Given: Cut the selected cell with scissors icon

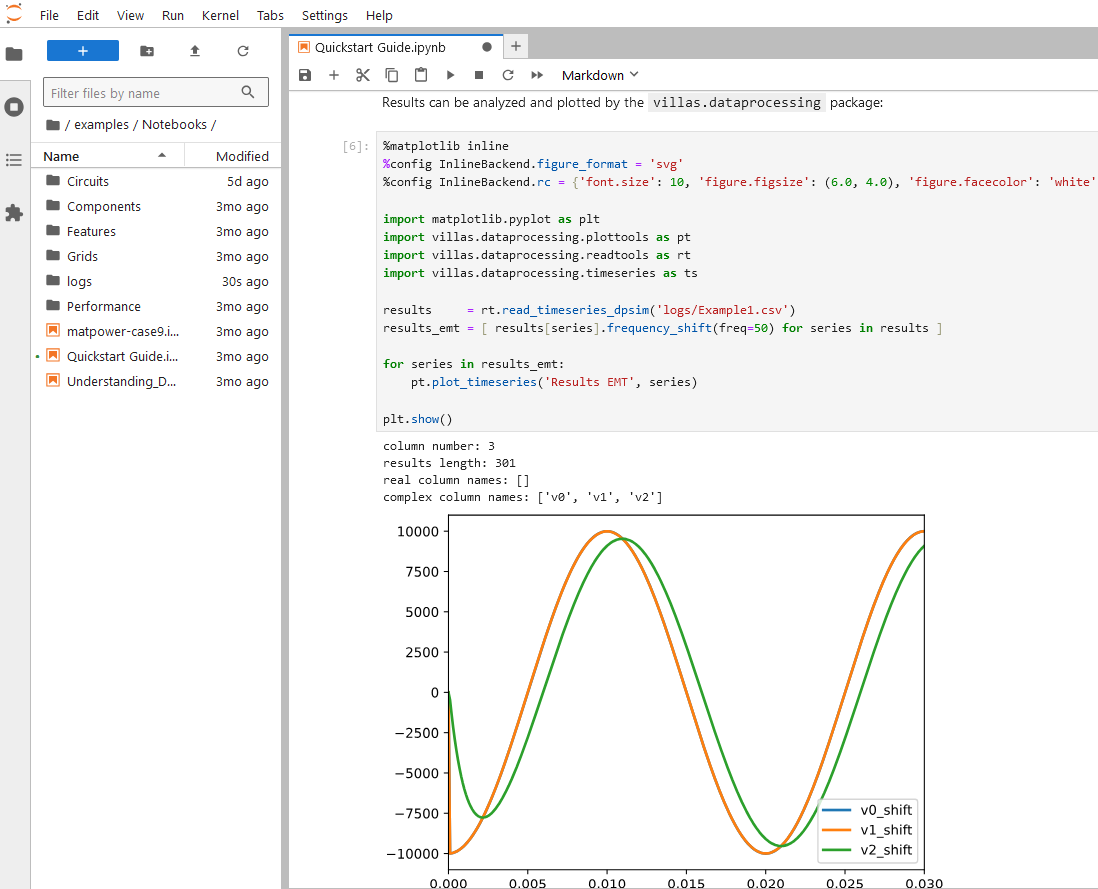Looking at the screenshot, I should (x=363, y=75).
